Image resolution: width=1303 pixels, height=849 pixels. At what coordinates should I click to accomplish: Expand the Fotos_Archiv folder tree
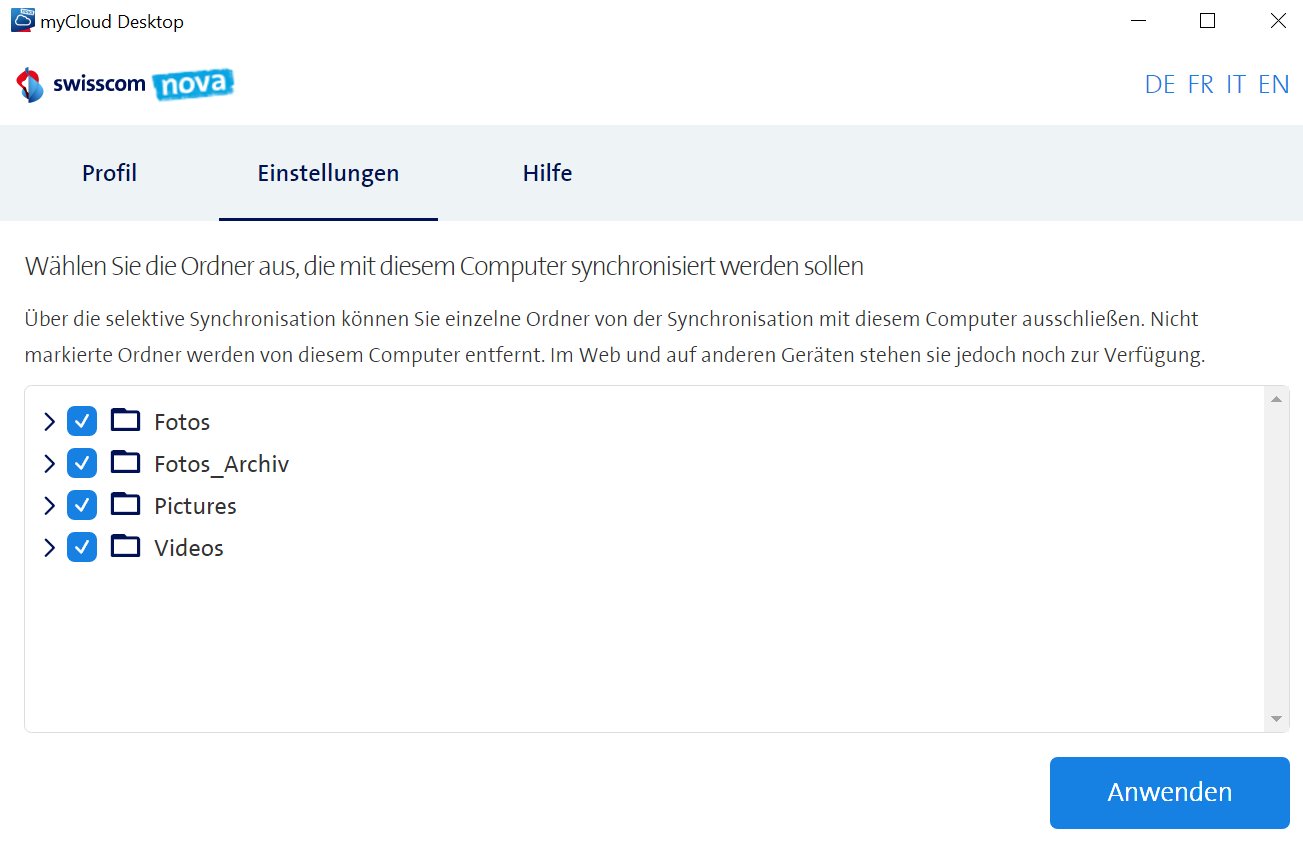click(x=47, y=463)
